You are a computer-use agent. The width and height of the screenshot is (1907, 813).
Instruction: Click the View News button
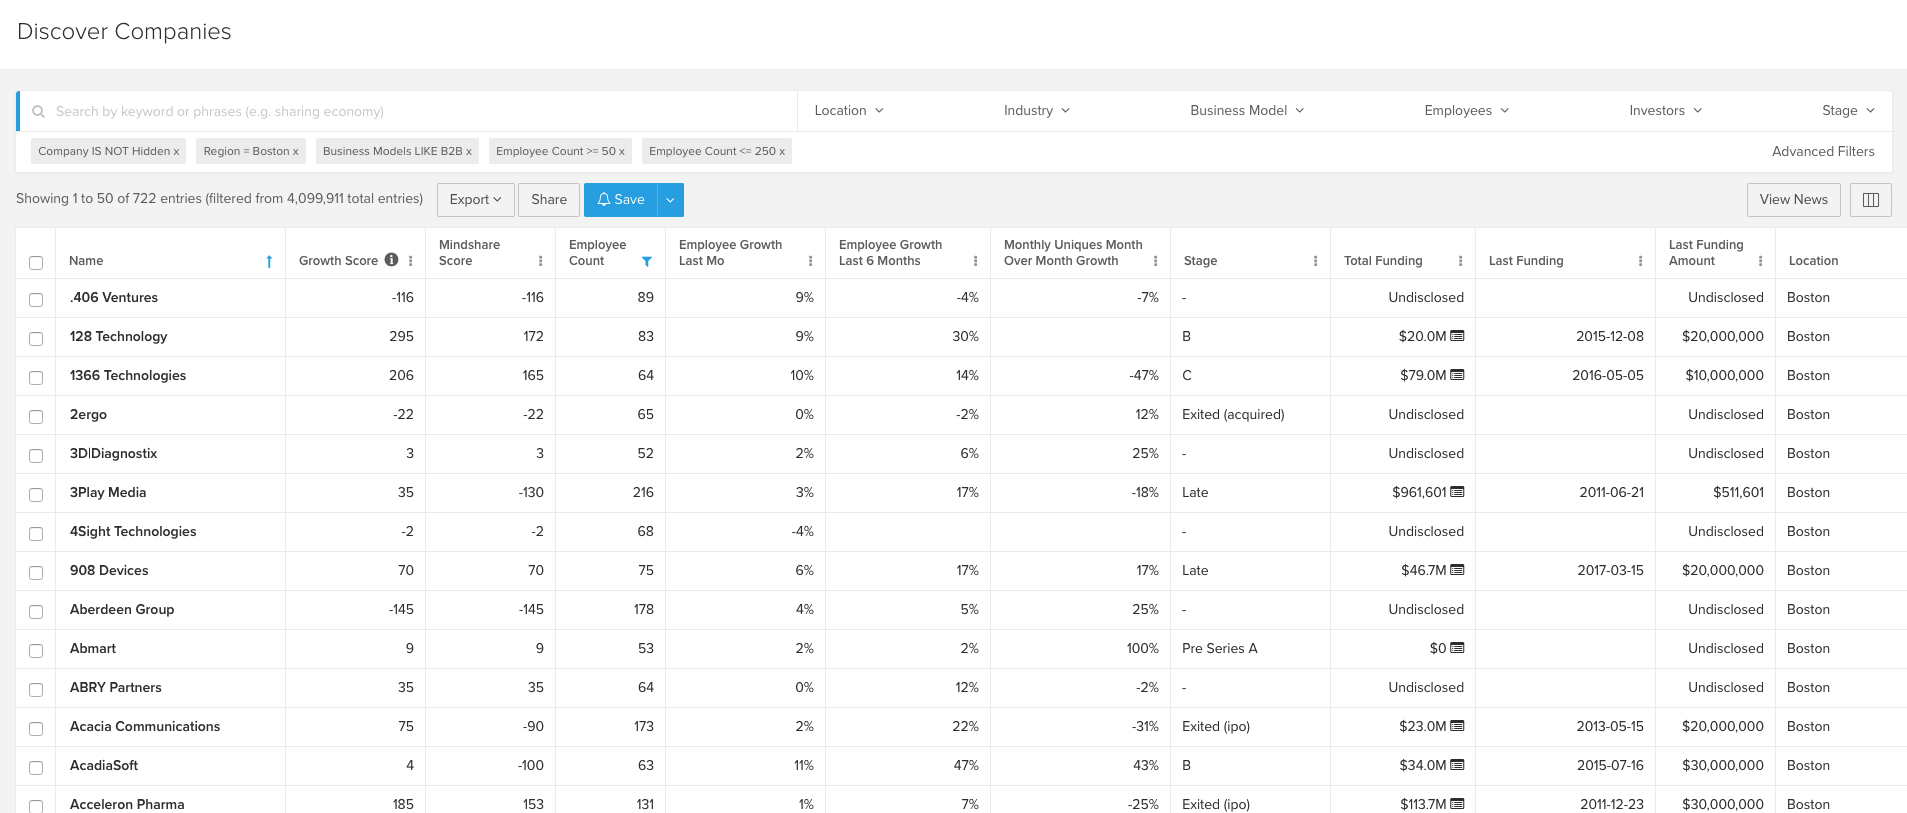coord(1794,200)
